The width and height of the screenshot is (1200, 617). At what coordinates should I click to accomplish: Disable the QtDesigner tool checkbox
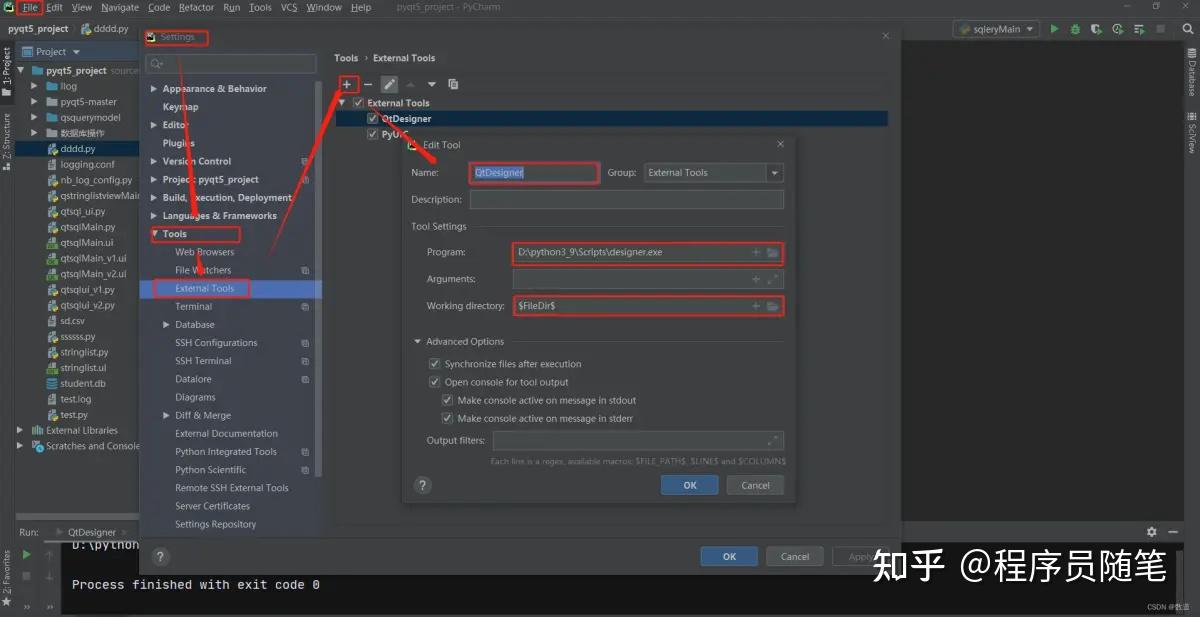[373, 118]
